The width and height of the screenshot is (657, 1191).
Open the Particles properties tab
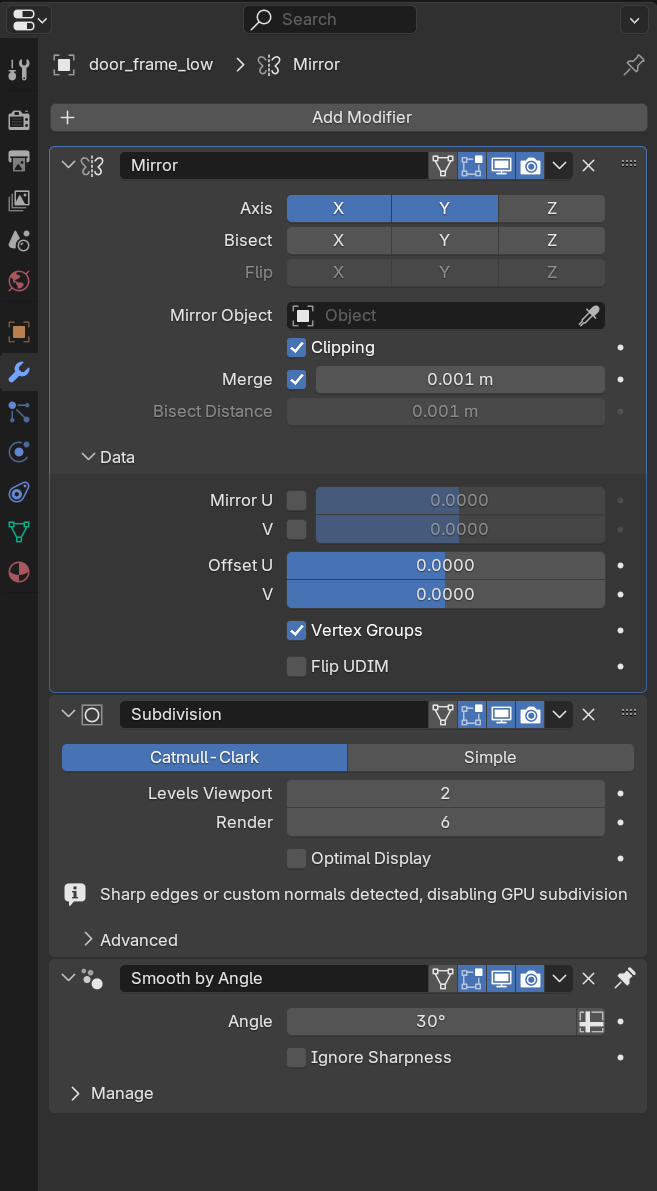tap(19, 411)
